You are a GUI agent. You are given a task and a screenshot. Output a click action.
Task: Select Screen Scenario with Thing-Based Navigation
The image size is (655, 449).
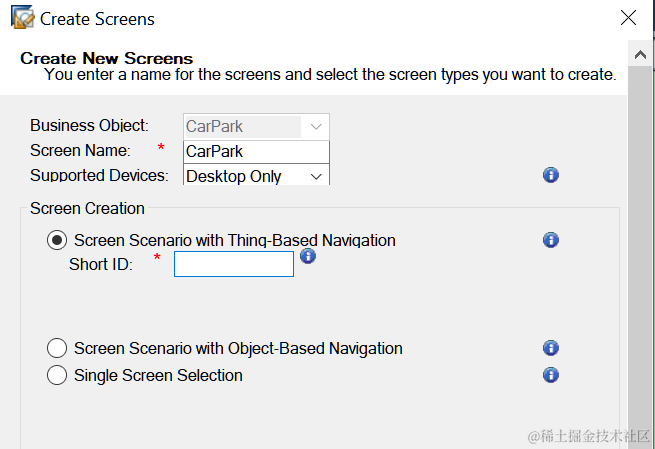tap(58, 240)
